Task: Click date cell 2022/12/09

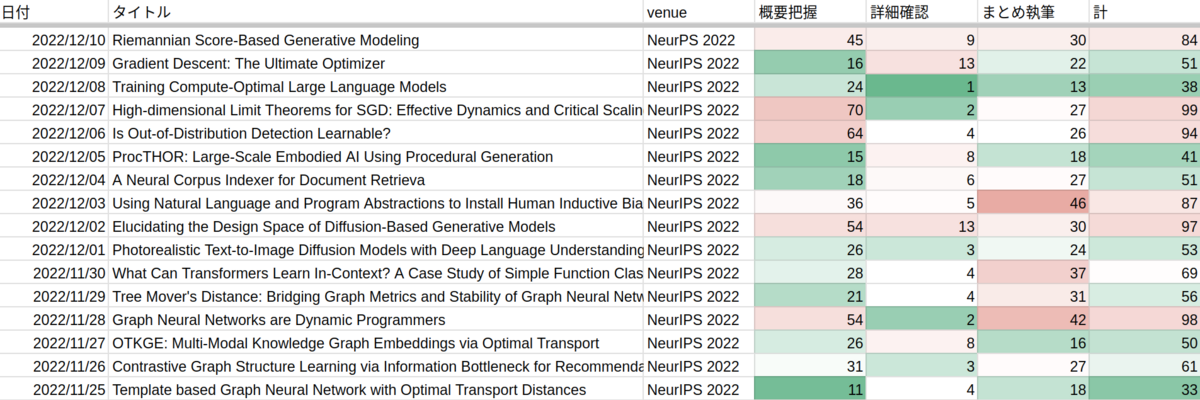Action: (54, 64)
